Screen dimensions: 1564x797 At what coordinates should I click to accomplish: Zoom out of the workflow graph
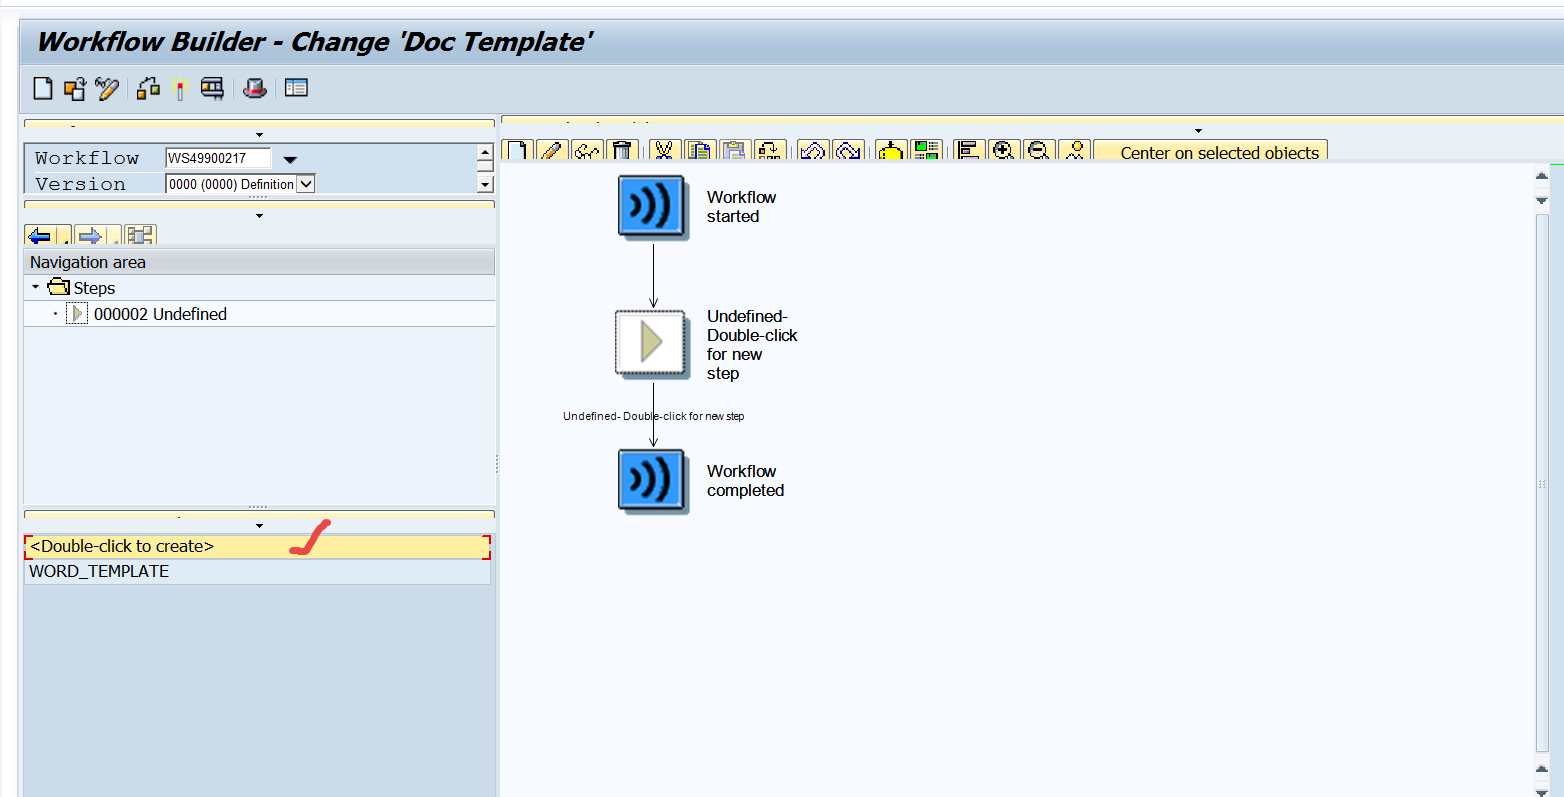[1039, 151]
